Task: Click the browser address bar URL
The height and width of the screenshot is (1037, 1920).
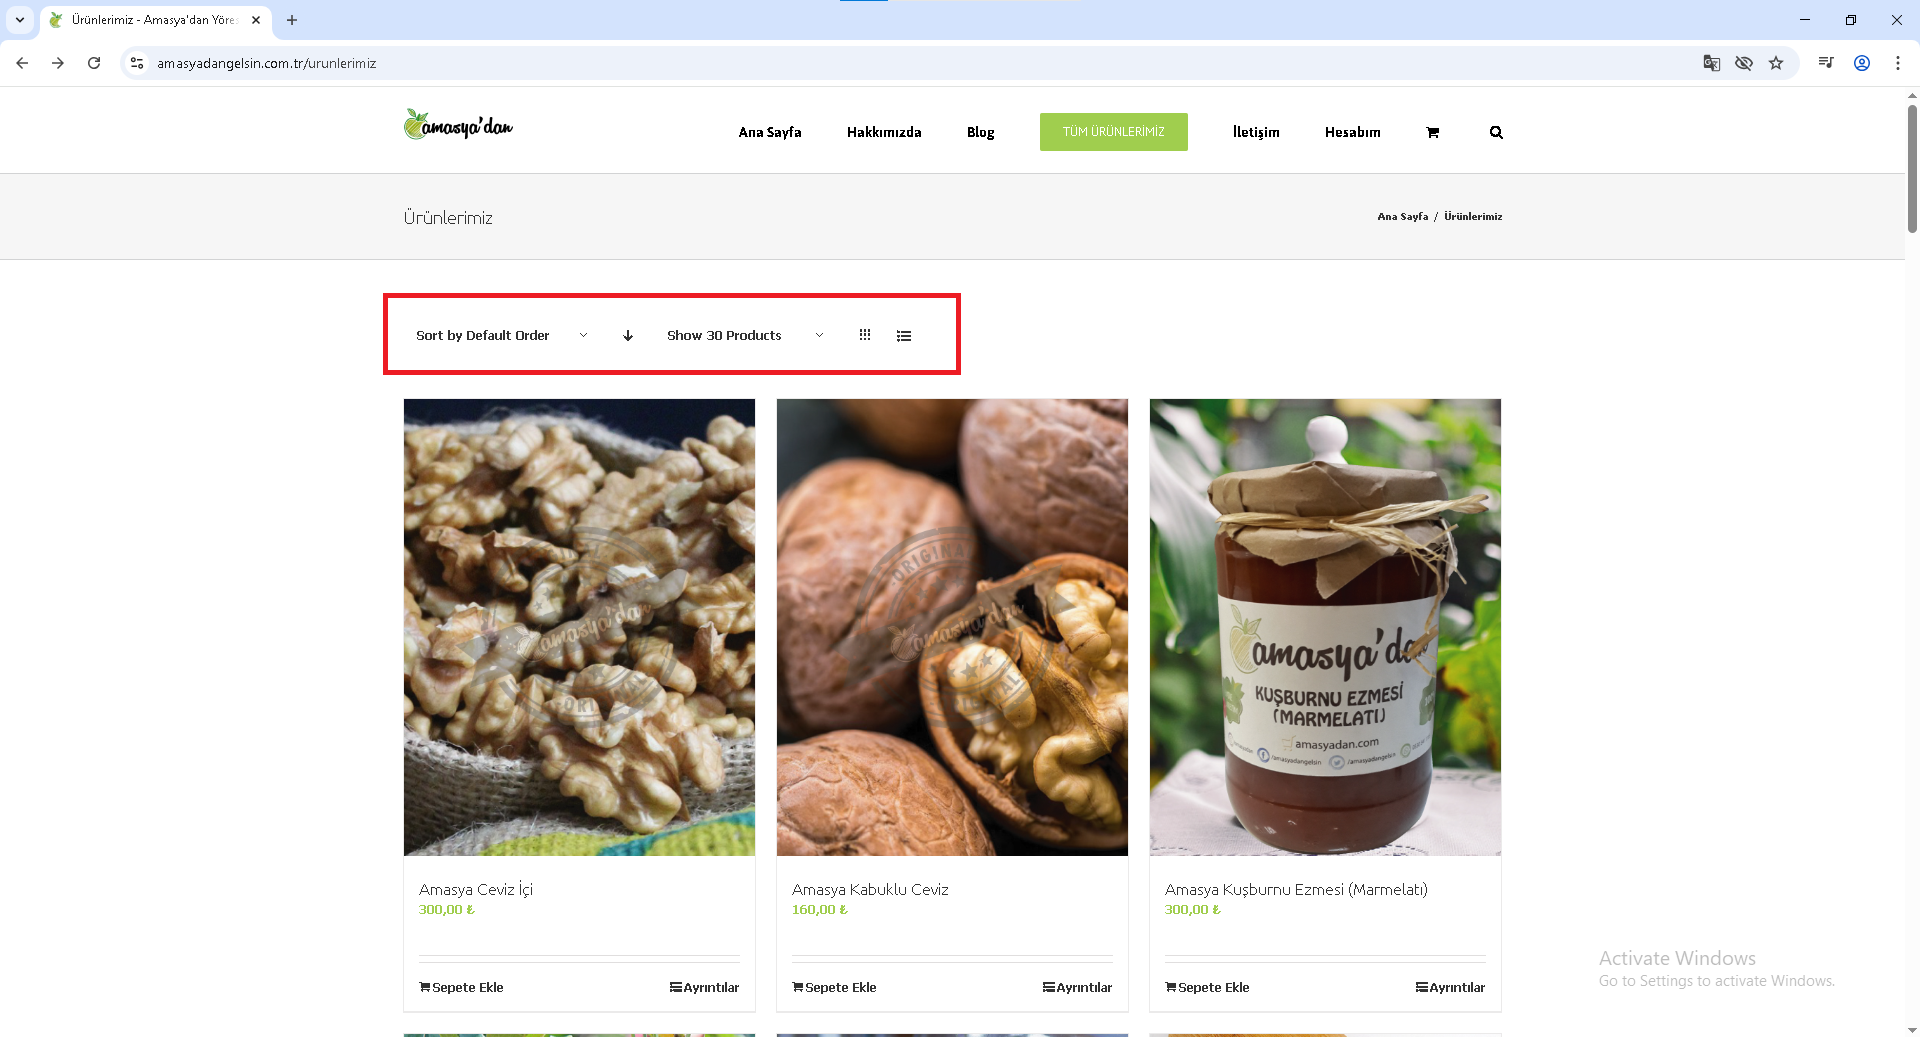Action: pyautogui.click(x=266, y=63)
